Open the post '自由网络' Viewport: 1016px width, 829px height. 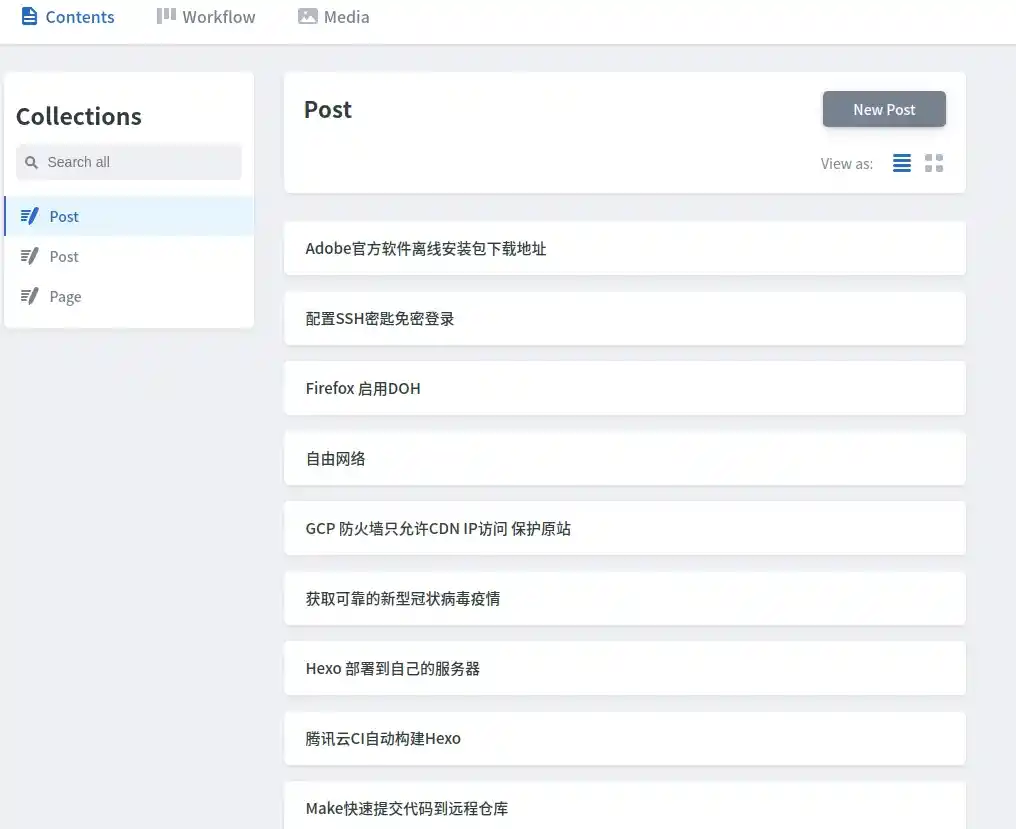(x=624, y=458)
